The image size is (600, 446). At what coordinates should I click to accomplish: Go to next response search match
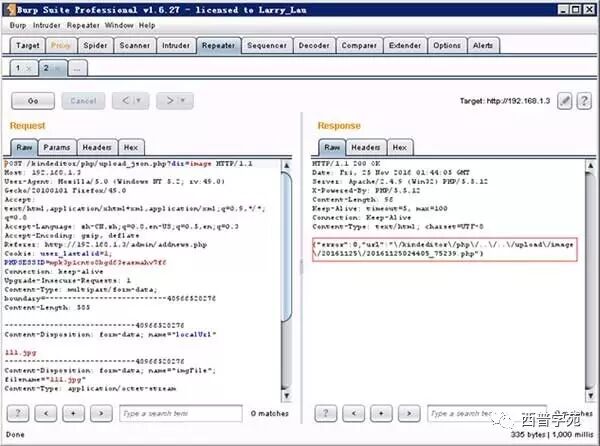409,413
